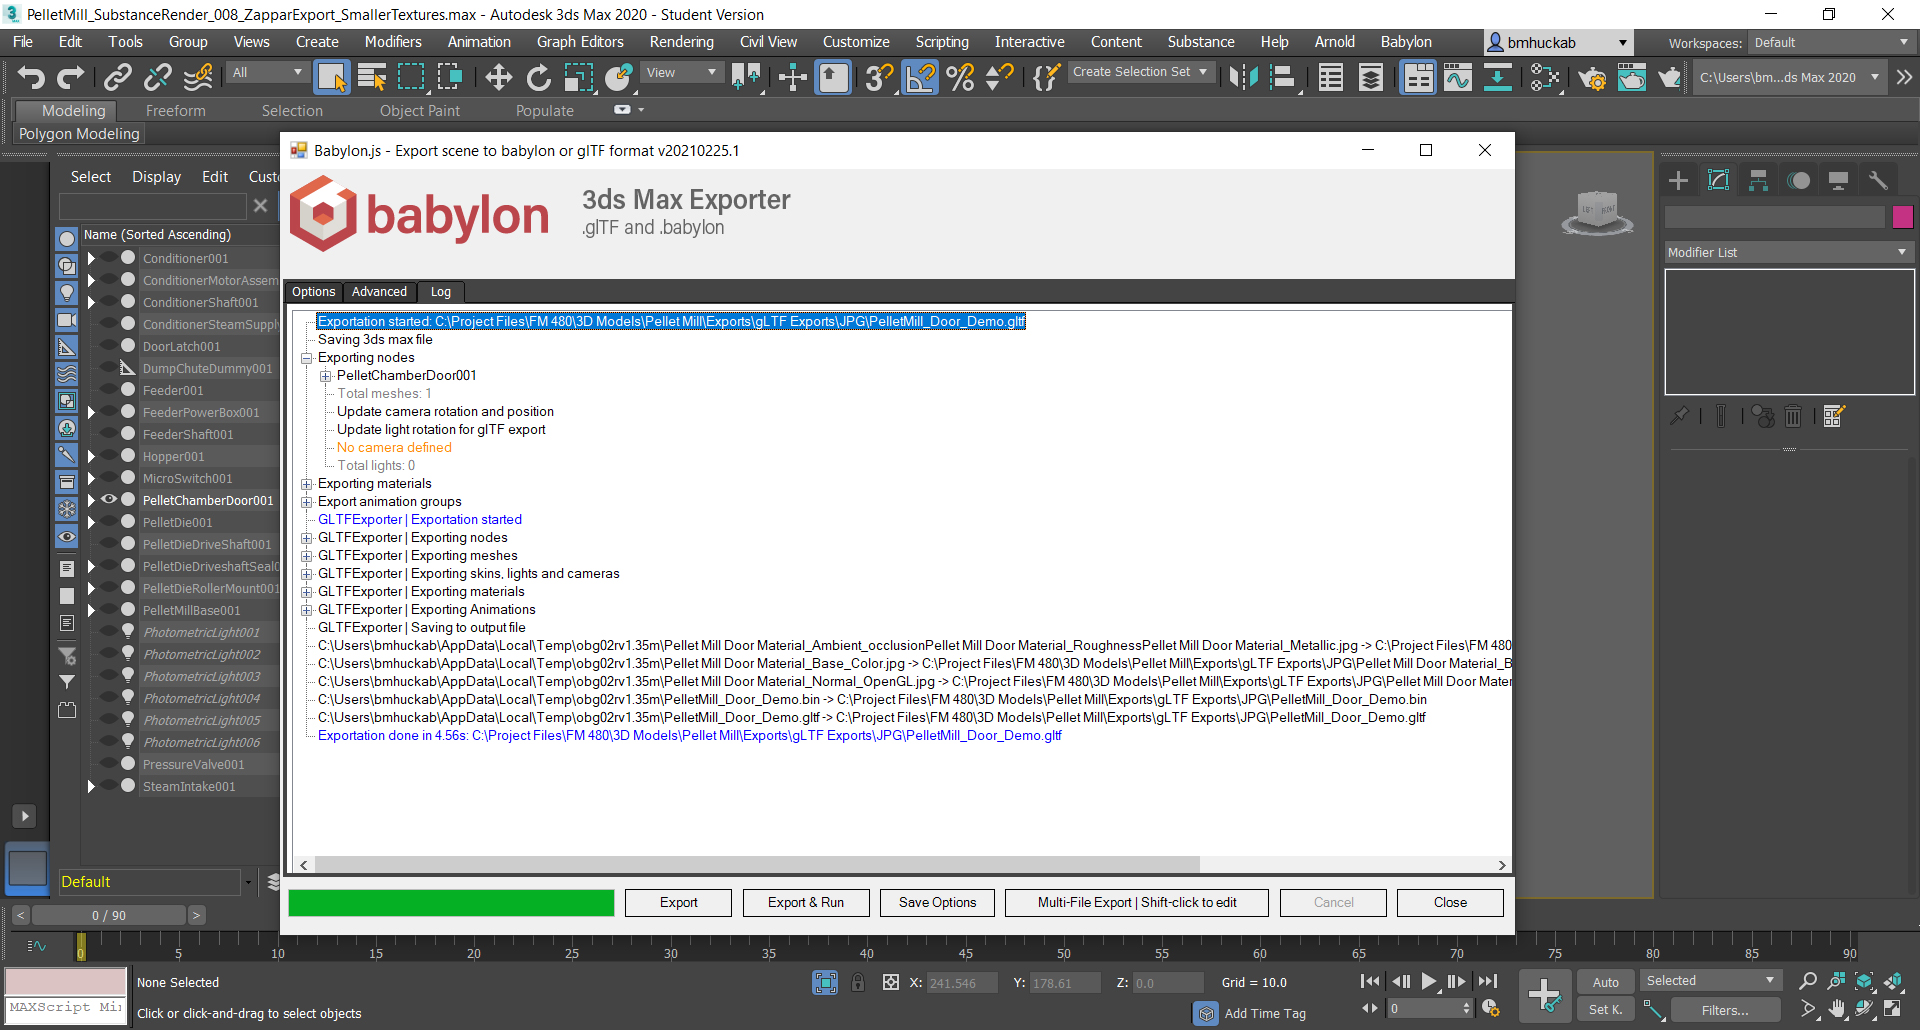
Task: Click the Align tool icon
Action: (1283, 77)
